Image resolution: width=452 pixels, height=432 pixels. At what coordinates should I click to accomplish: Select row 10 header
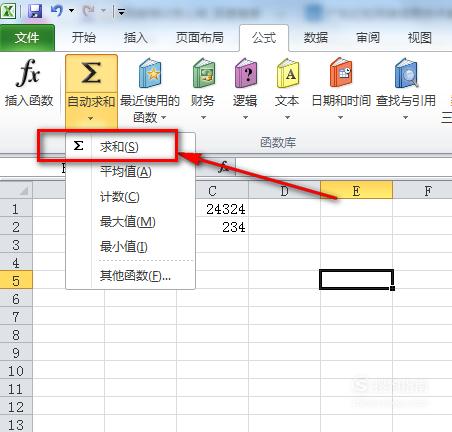(x=16, y=371)
